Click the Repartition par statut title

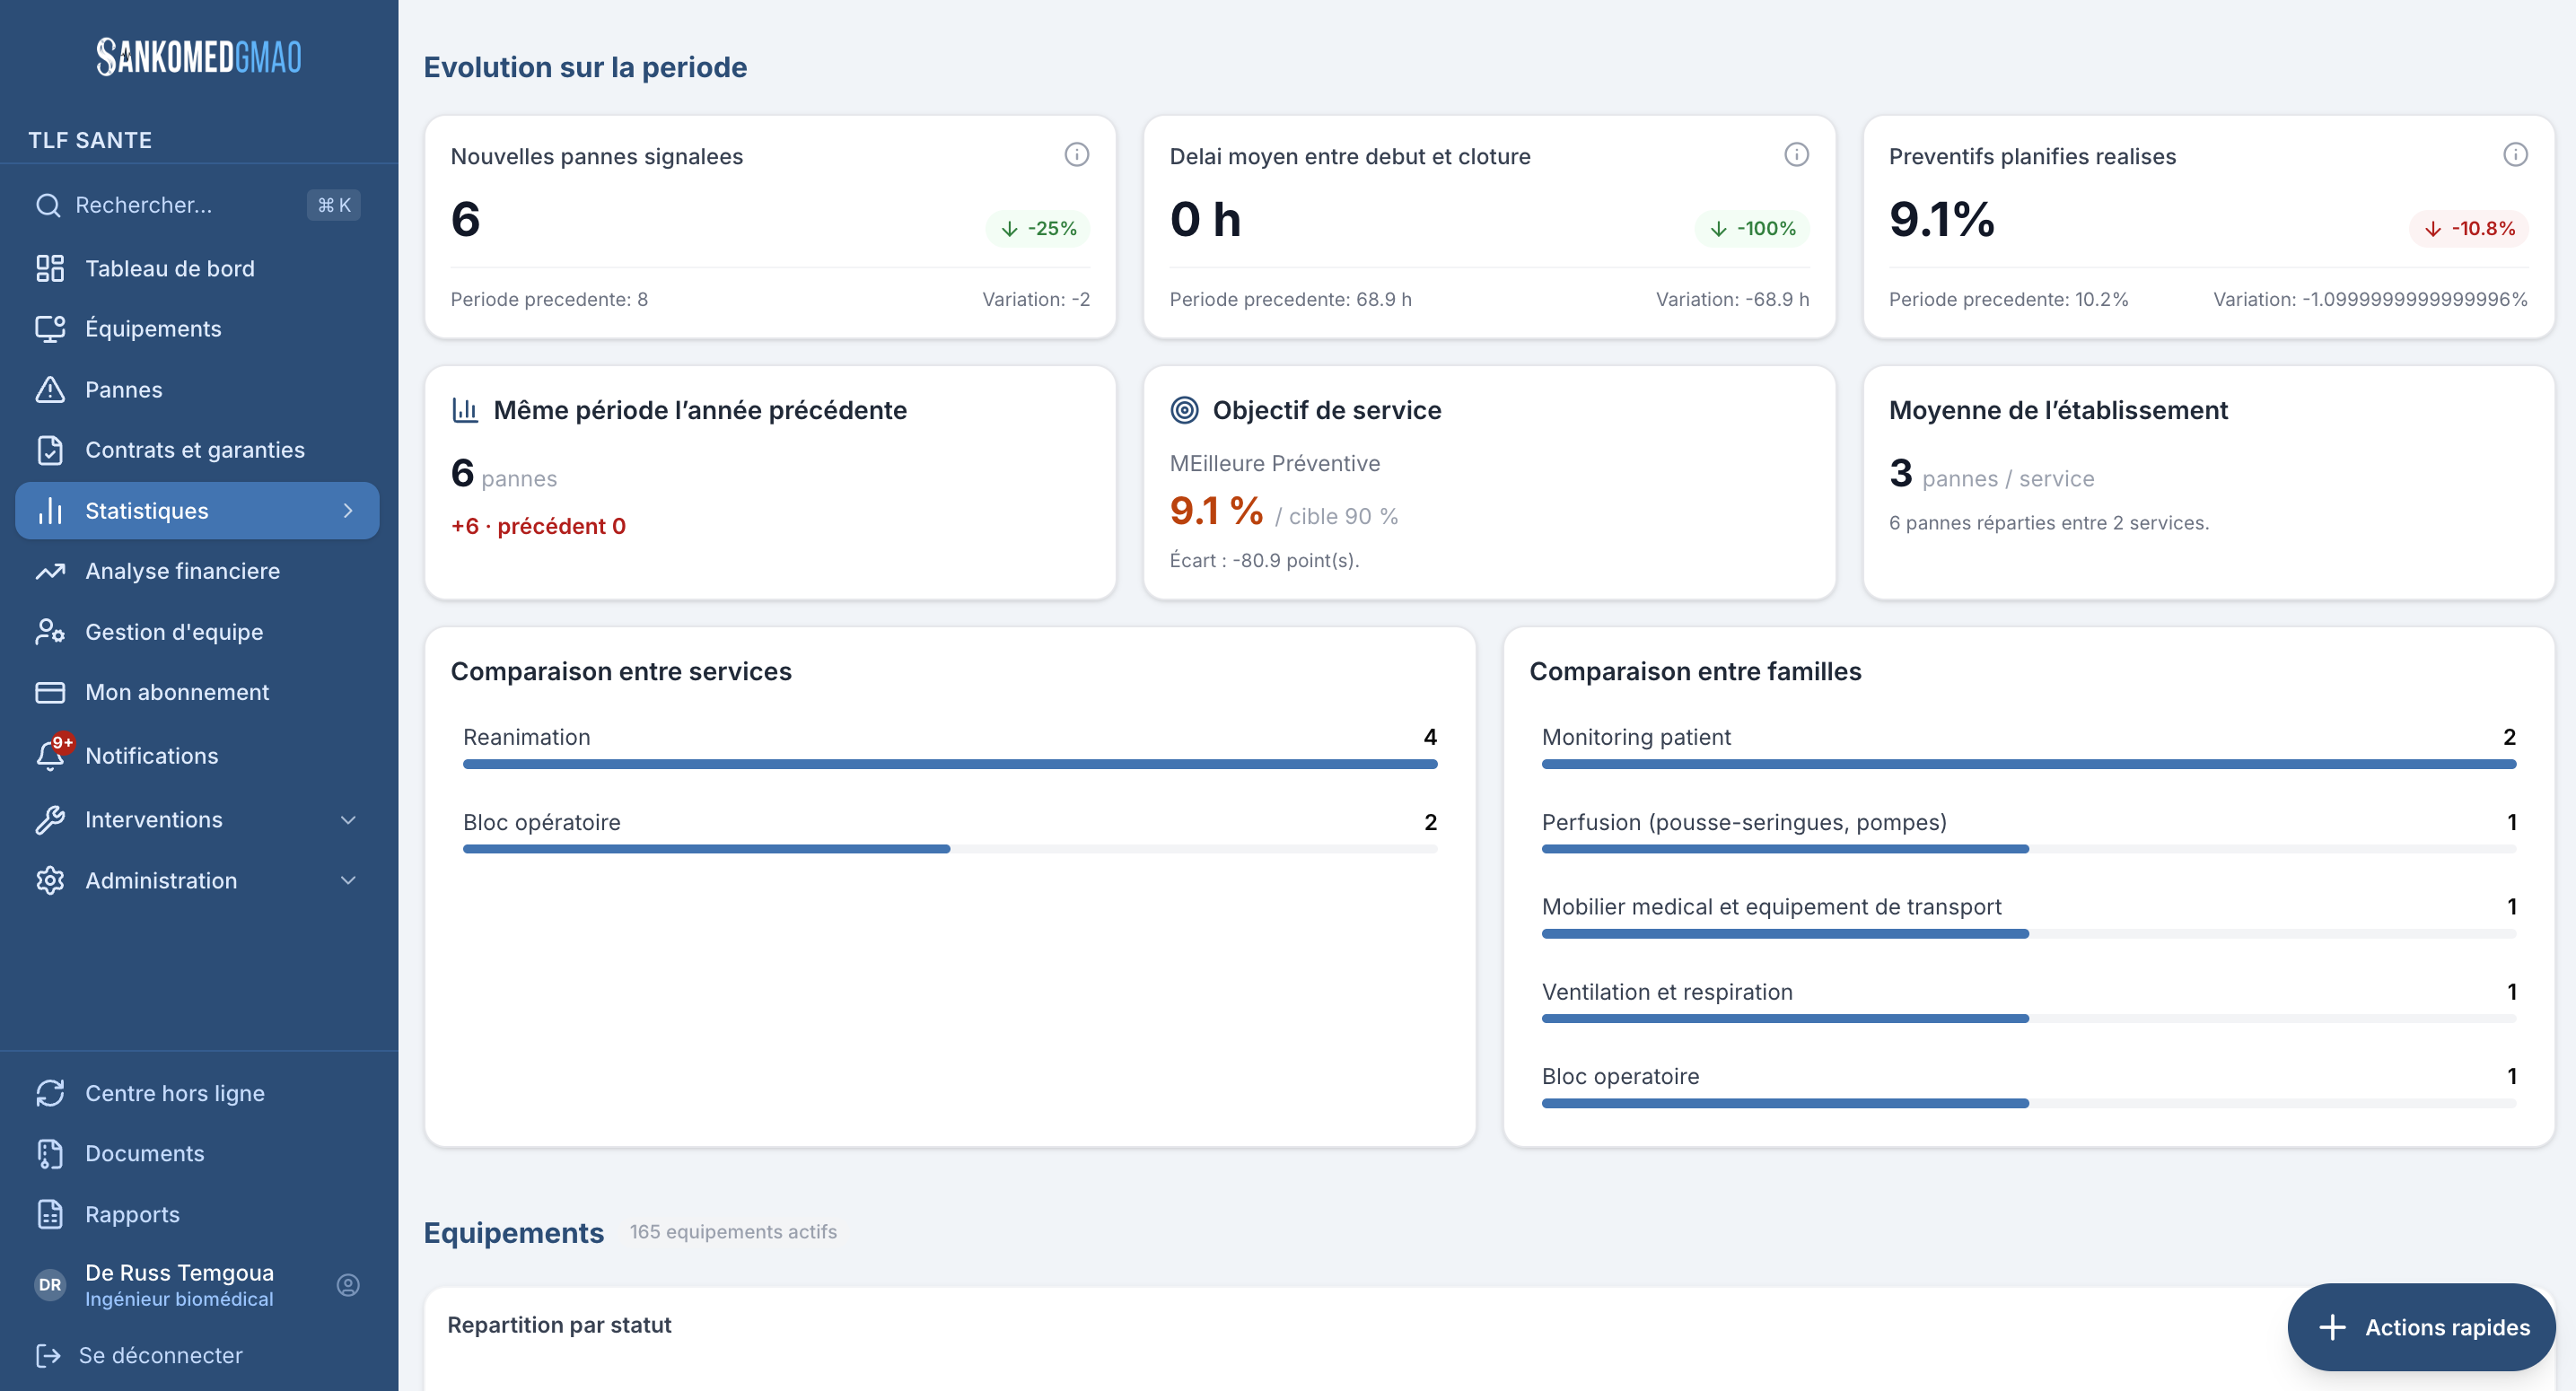[559, 1325]
